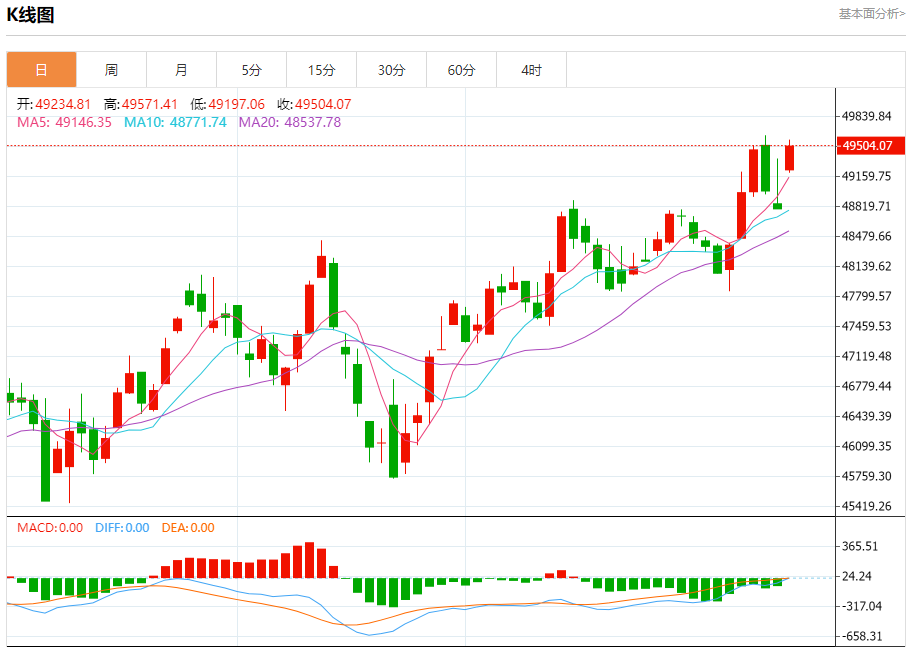Click the latest red candlestick
Viewport: 911px width, 647px height.
[789, 158]
